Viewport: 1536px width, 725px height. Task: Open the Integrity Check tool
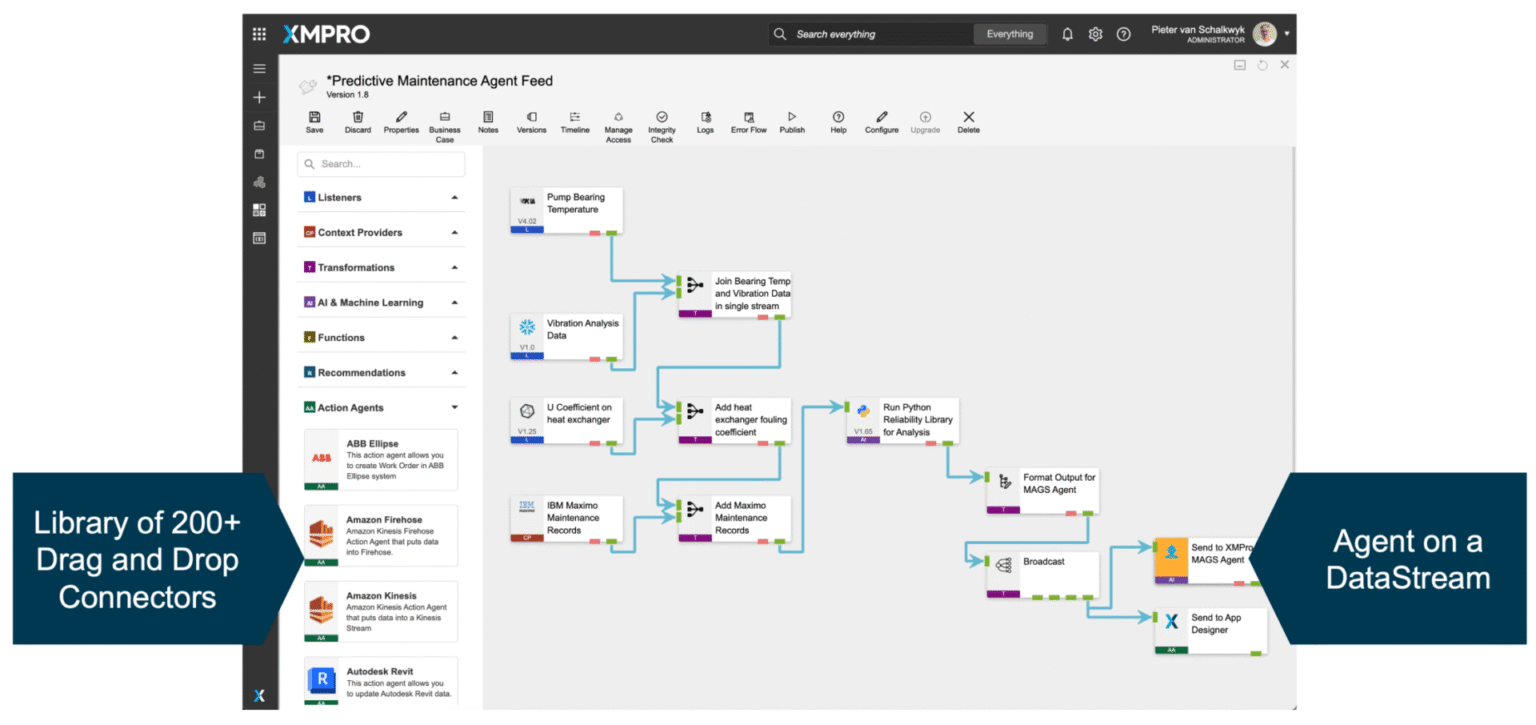pyautogui.click(x=661, y=118)
